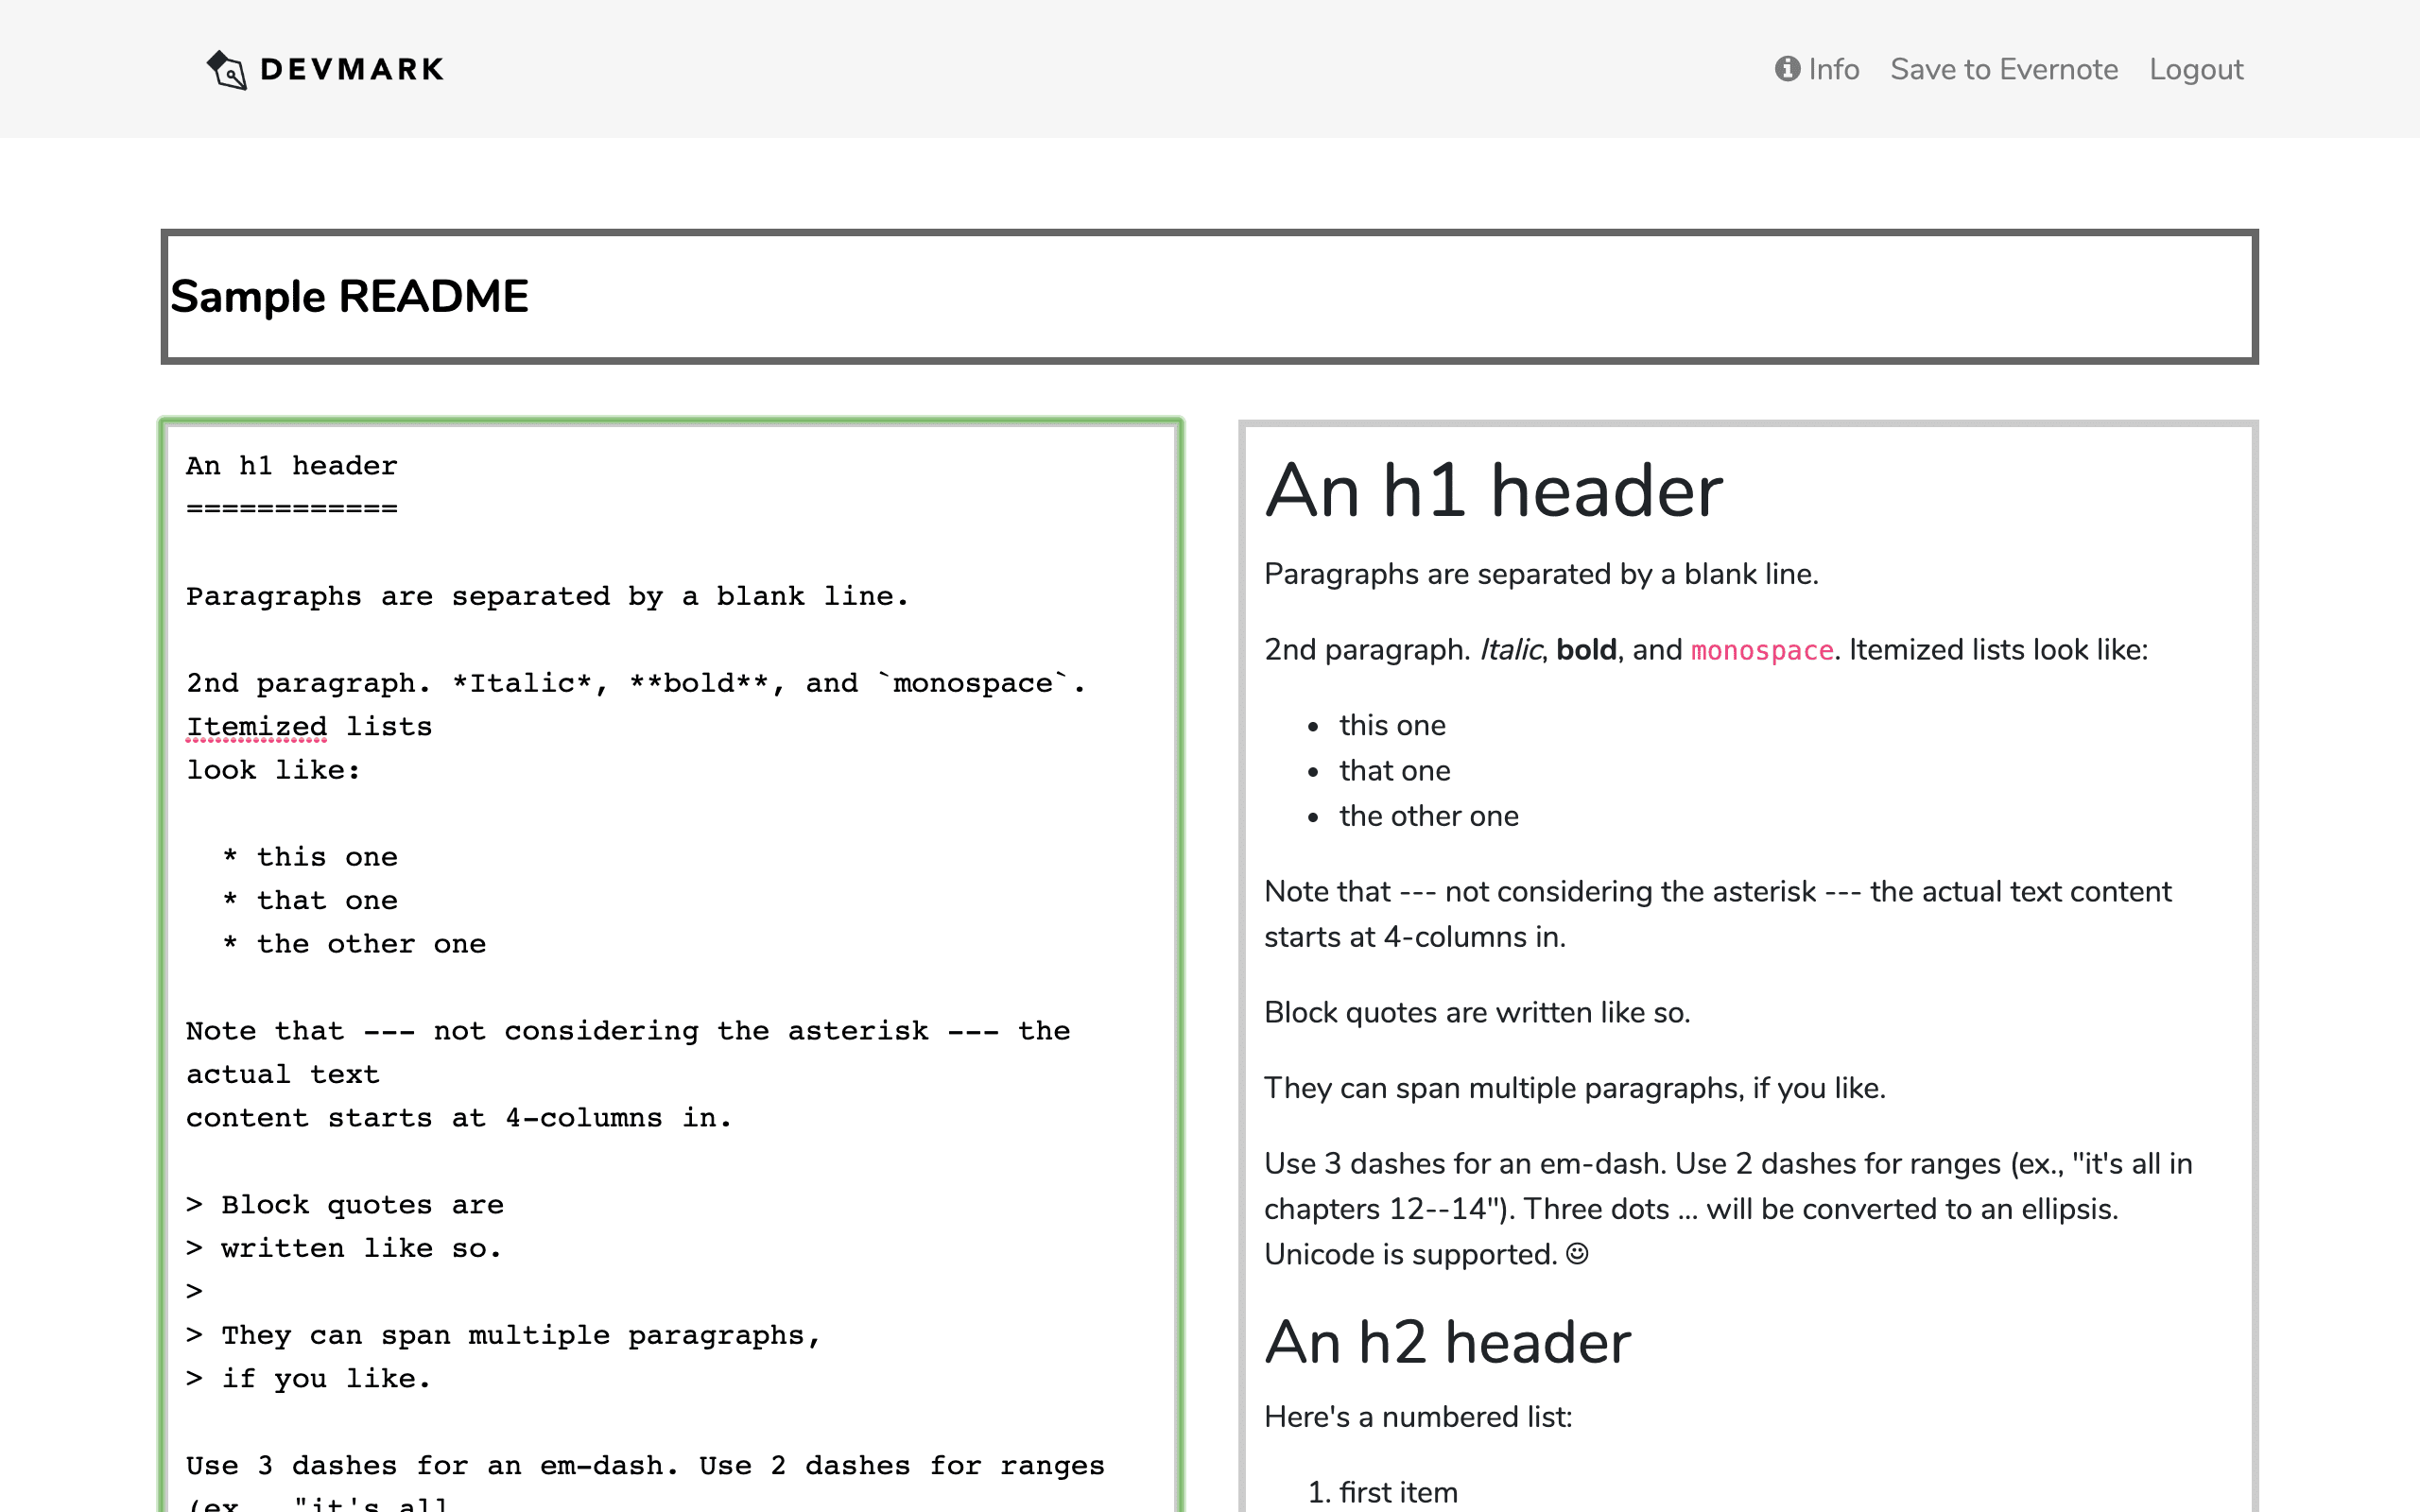This screenshot has height=1512, width=2420.
Task: Click the block quote line in the editor
Action: coord(345,1204)
